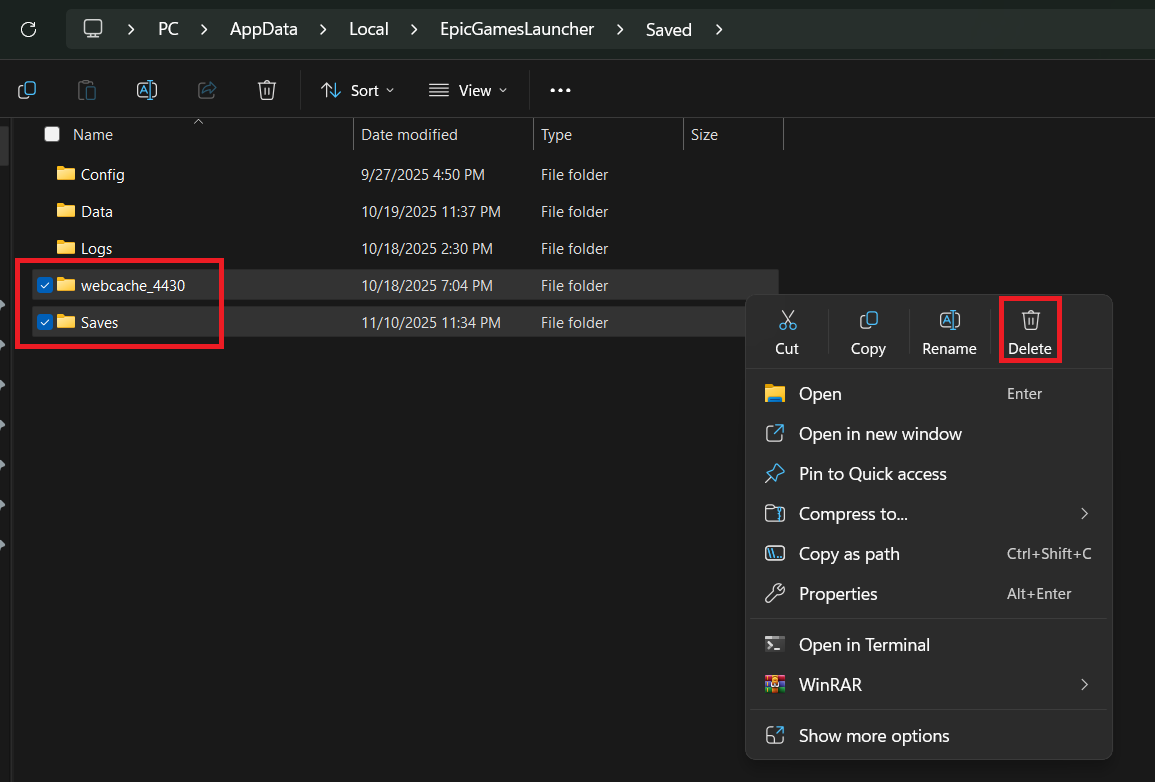Open the View dropdown
Screen dimensions: 1155x782
[467, 90]
